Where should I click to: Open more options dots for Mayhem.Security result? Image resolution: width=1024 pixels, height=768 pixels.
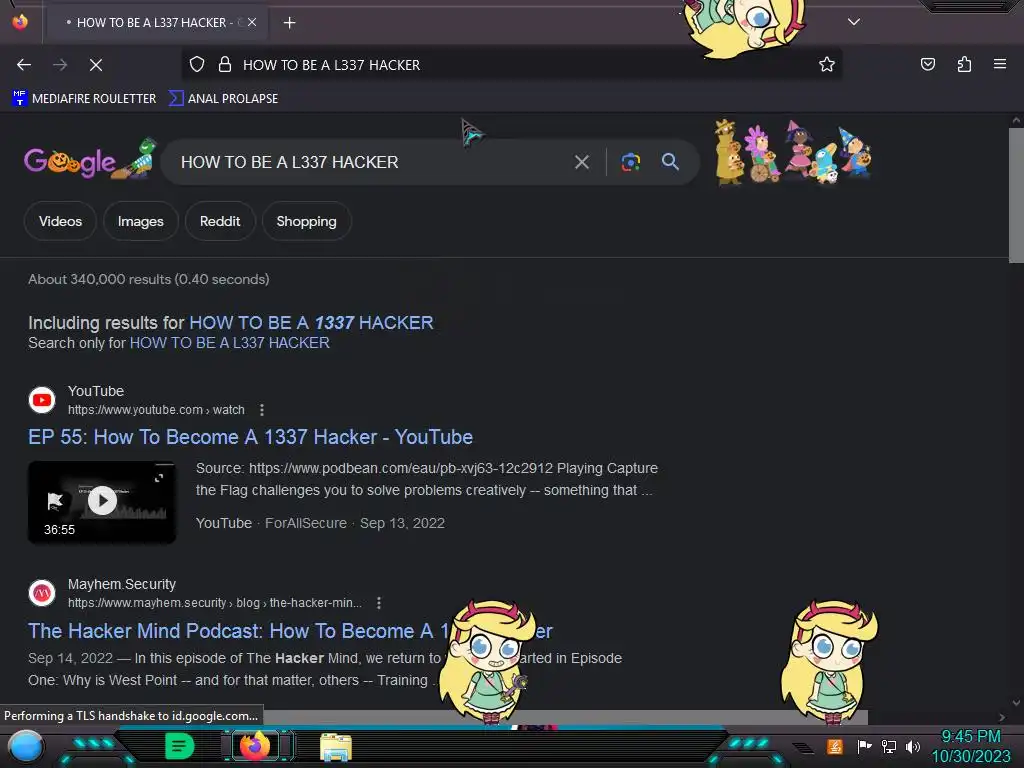[379, 603]
